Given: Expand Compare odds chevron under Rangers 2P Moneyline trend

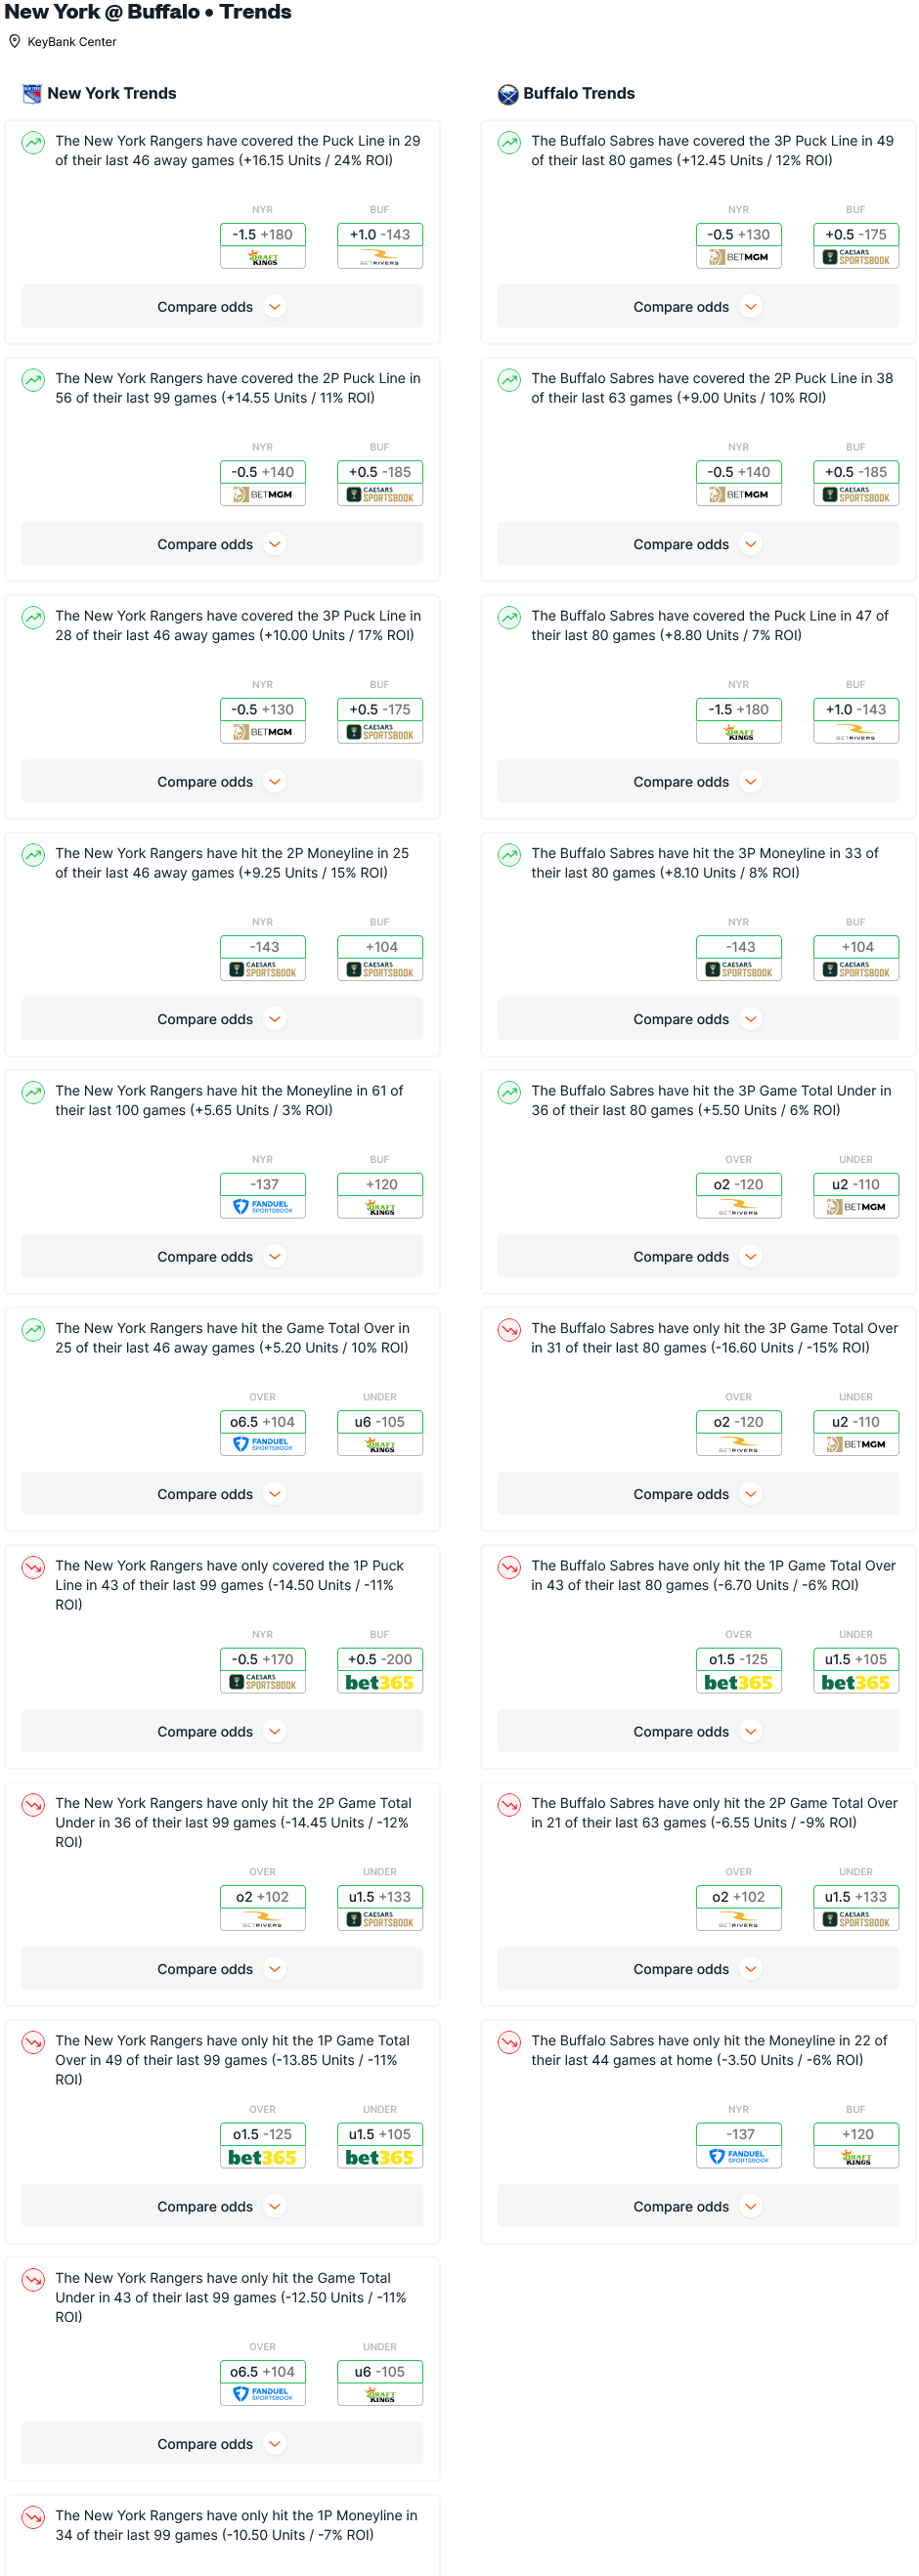Looking at the screenshot, I should click(x=275, y=1019).
